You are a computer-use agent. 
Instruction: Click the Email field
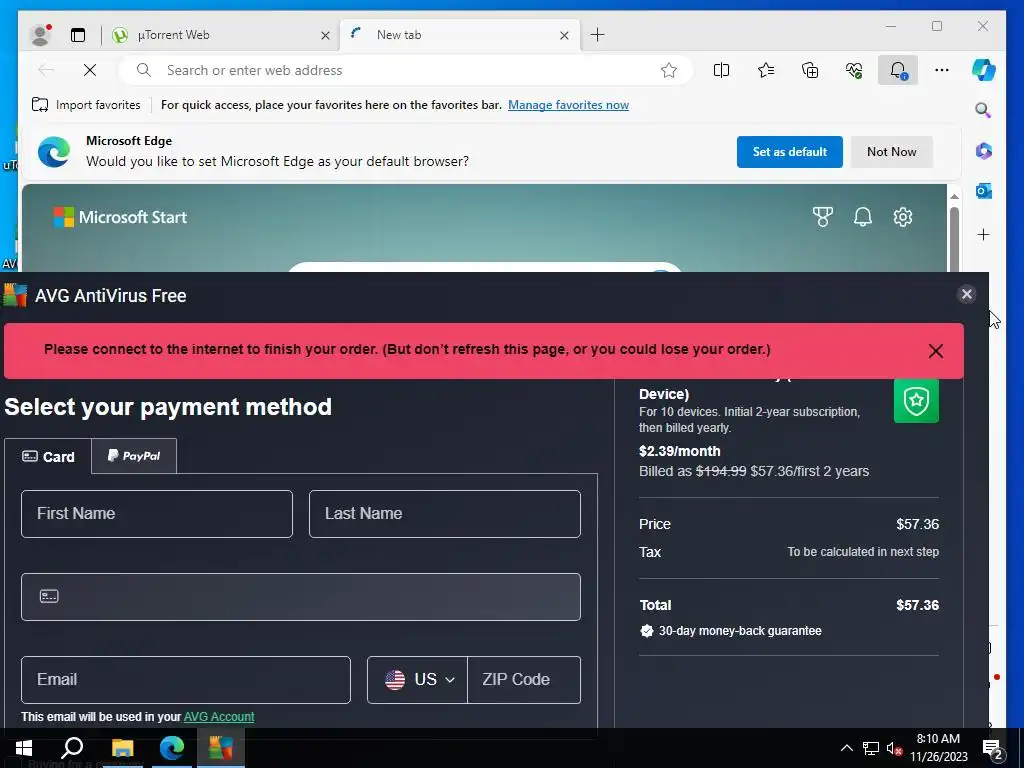185,680
